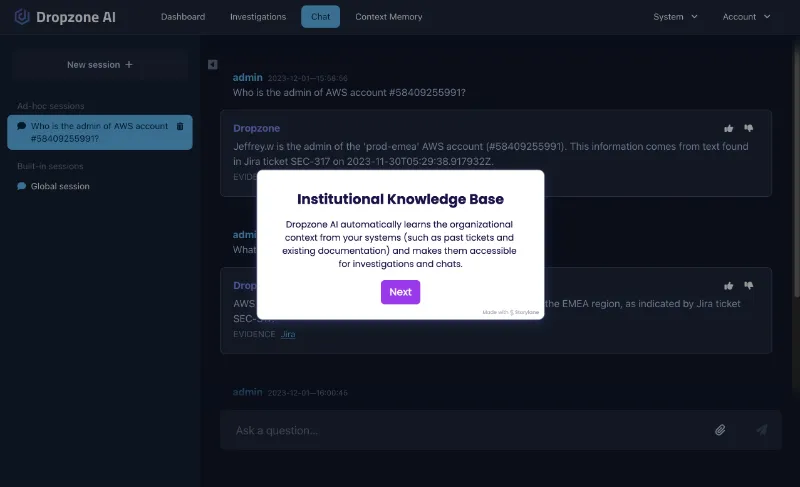
Task: Delete the AWS account session via trash icon
Action: pyautogui.click(x=180, y=126)
